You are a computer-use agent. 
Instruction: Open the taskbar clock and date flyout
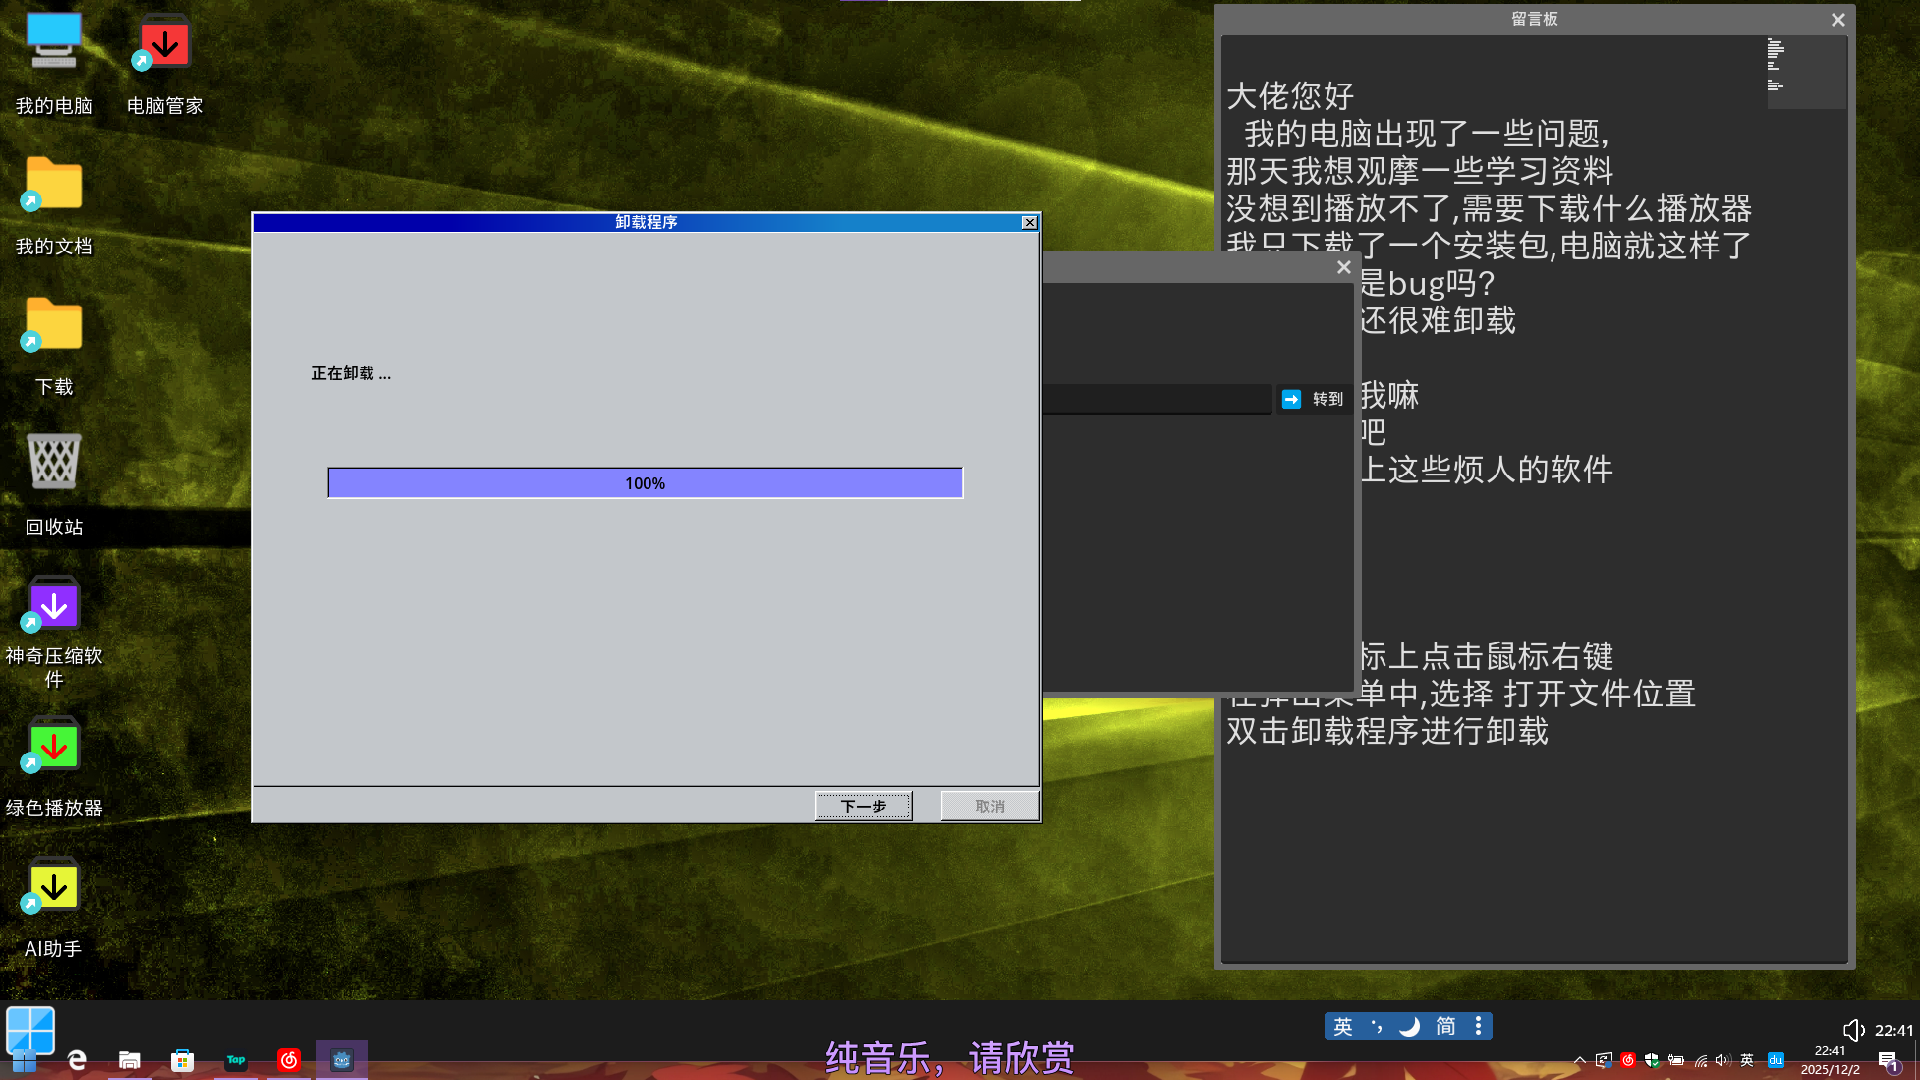coord(1830,1060)
